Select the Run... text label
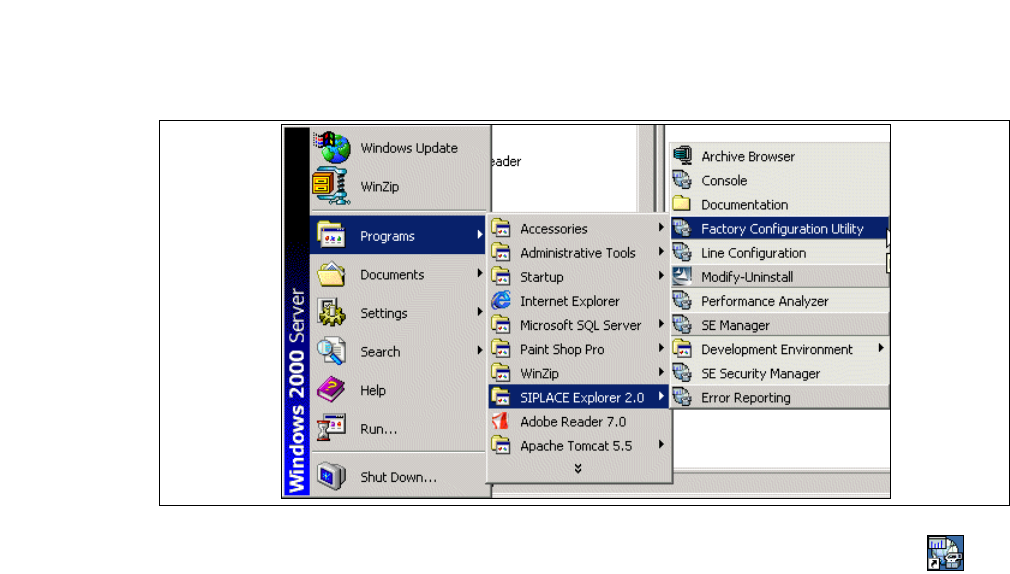1010x574 pixels. coord(379,429)
